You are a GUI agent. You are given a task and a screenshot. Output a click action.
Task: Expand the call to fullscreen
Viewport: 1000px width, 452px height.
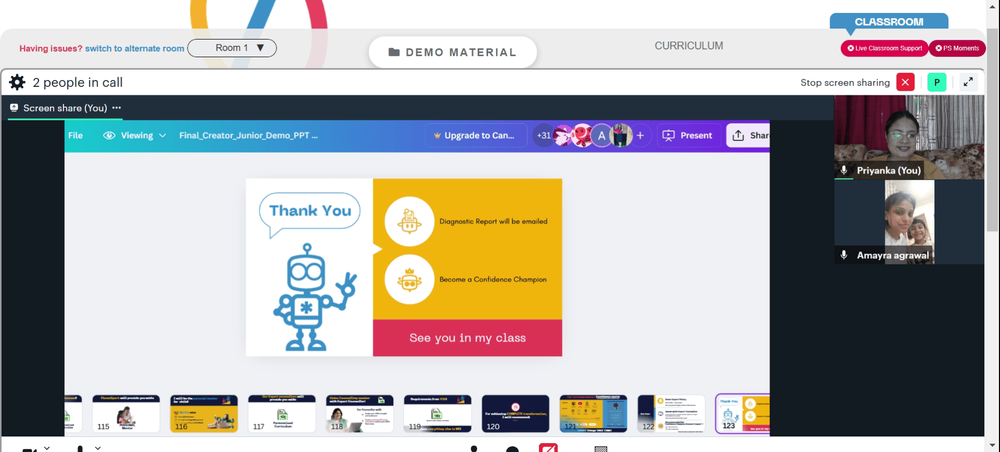[x=968, y=82]
